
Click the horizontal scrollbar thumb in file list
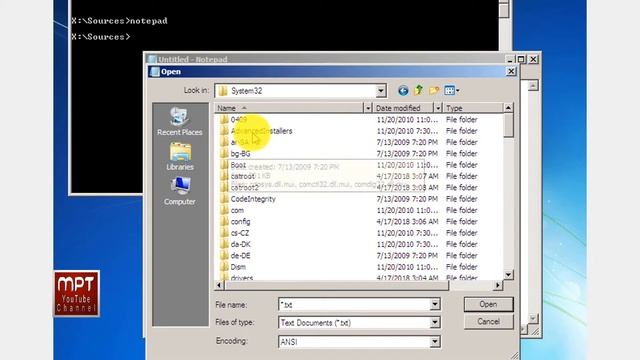(x=336, y=285)
